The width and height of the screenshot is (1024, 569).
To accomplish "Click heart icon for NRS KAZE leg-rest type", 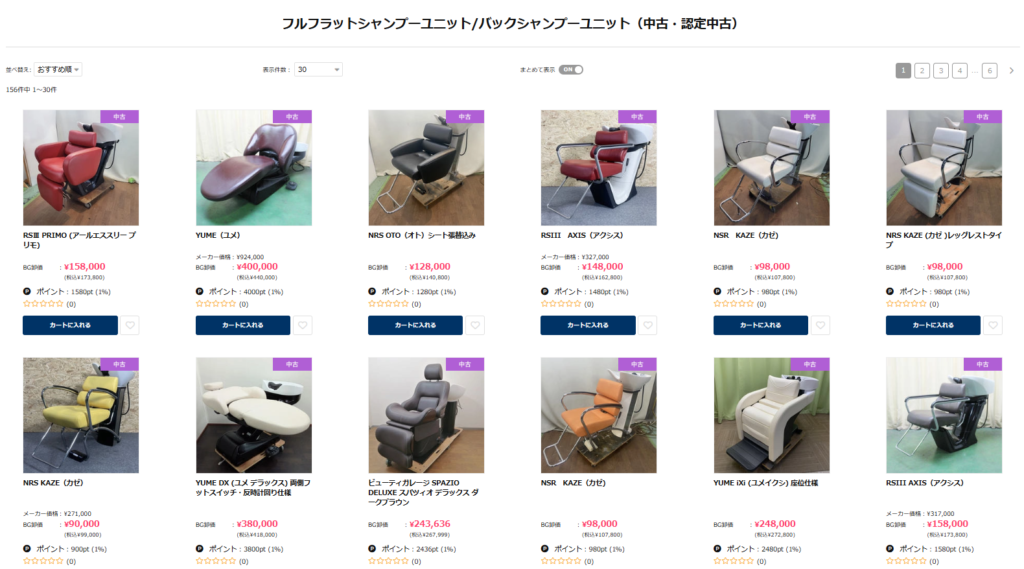I will point(993,325).
